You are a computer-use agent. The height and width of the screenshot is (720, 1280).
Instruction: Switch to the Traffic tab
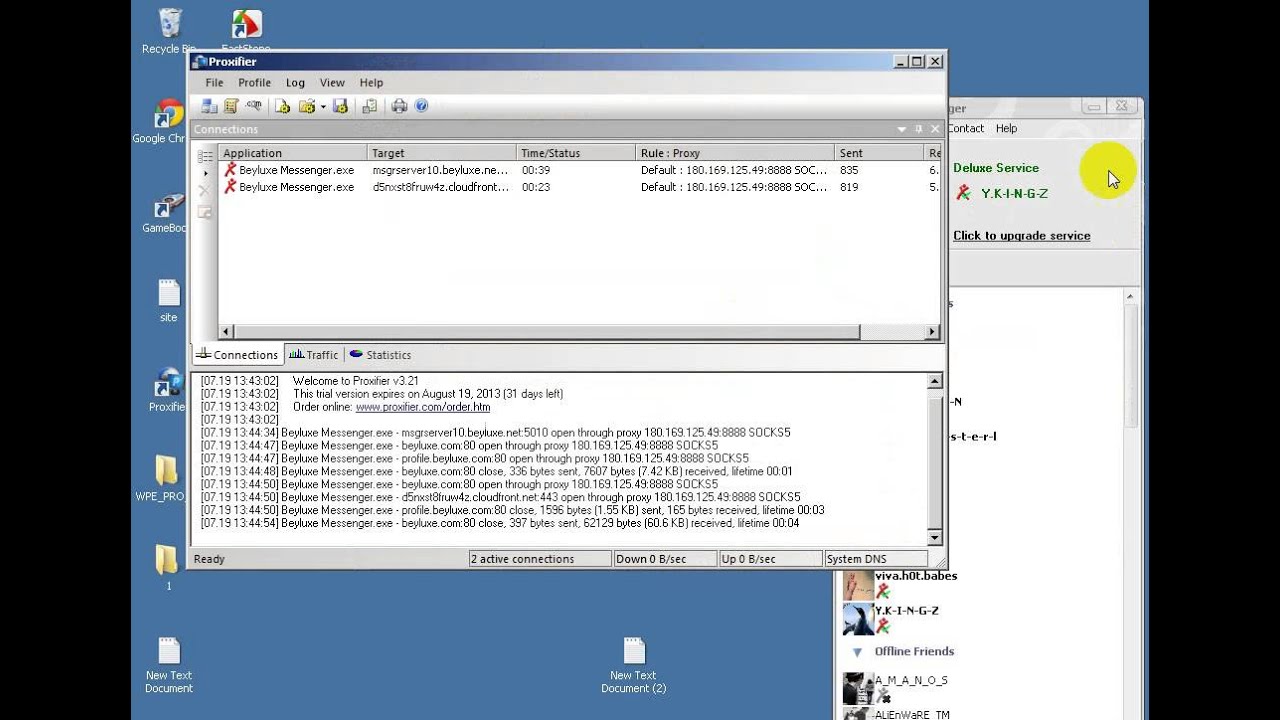[x=314, y=355]
